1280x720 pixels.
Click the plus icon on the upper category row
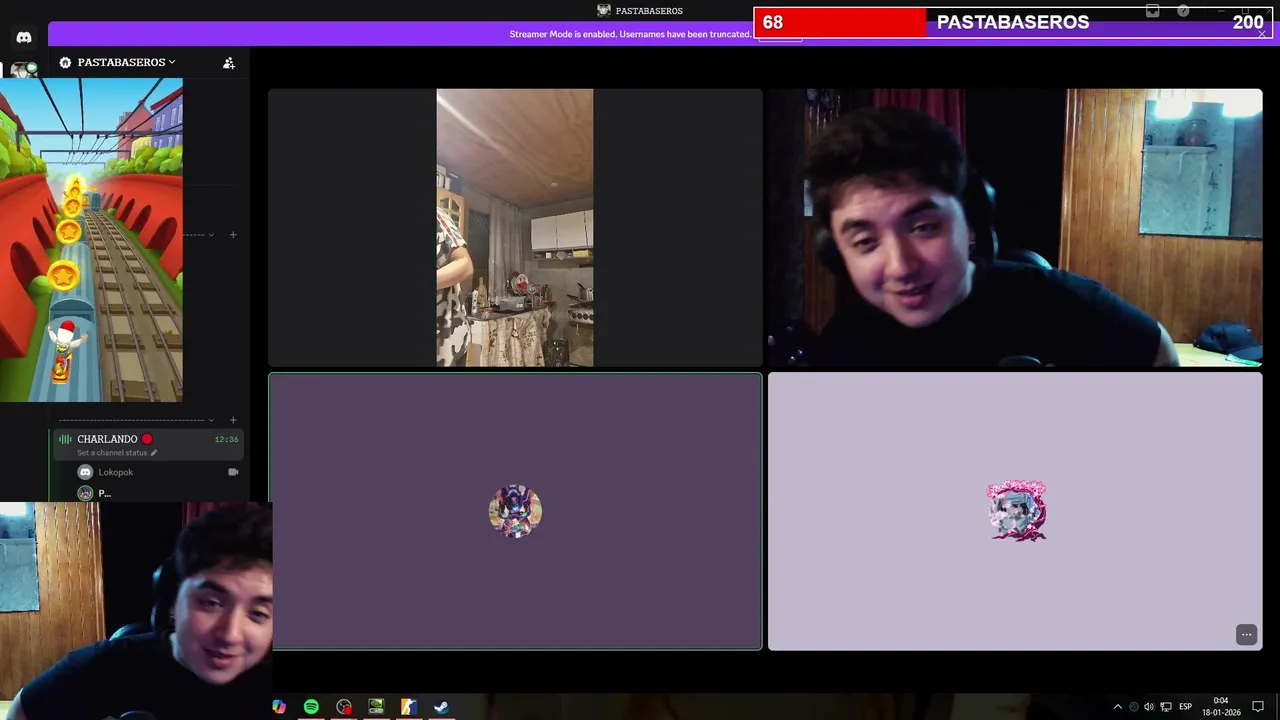pyautogui.click(x=233, y=235)
